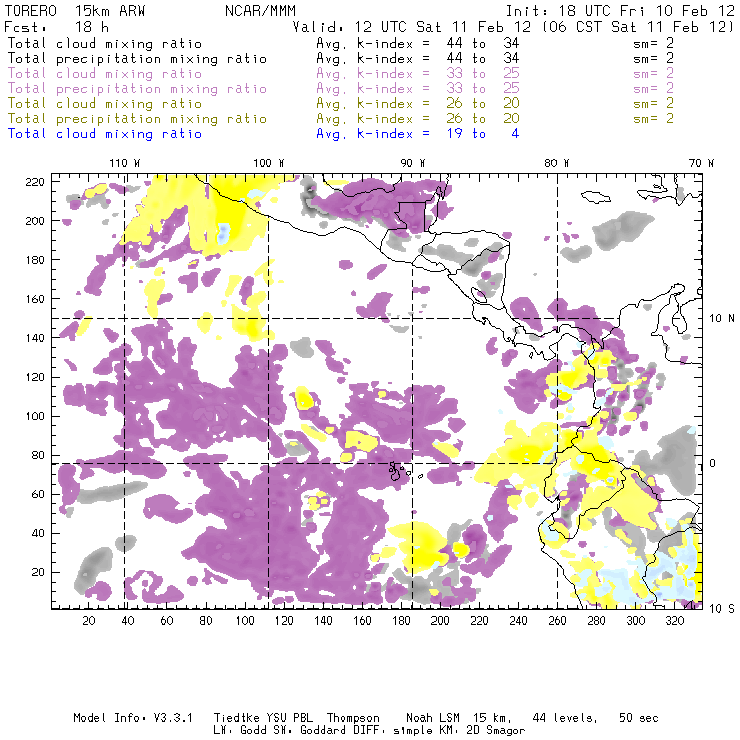Select the "220" x-axis tick label
Screen dimensions: 740x740
tap(479, 621)
